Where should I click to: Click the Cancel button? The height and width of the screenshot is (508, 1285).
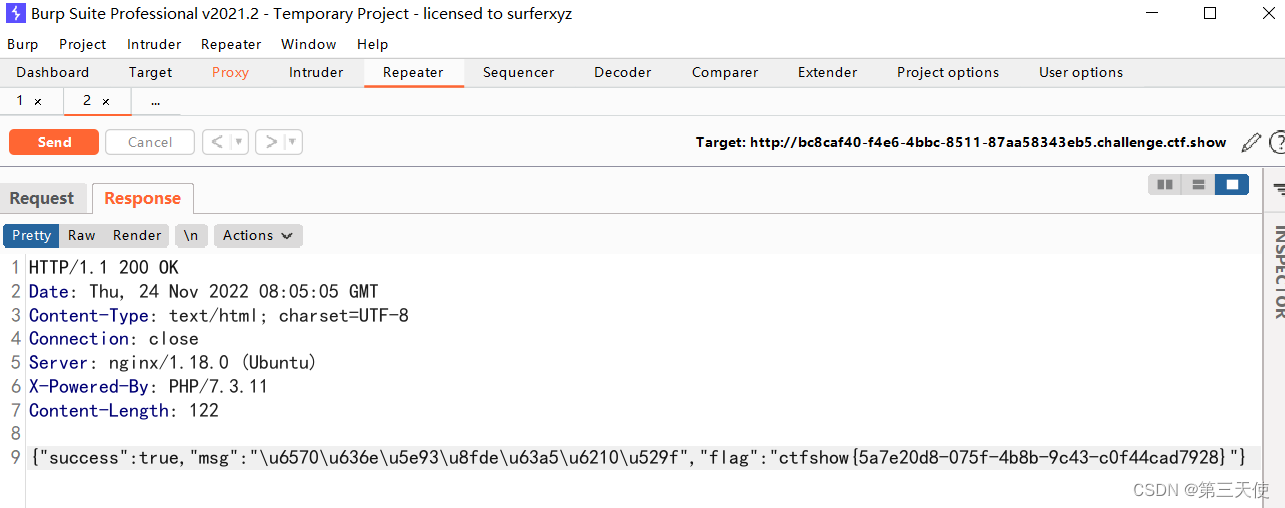coord(150,142)
